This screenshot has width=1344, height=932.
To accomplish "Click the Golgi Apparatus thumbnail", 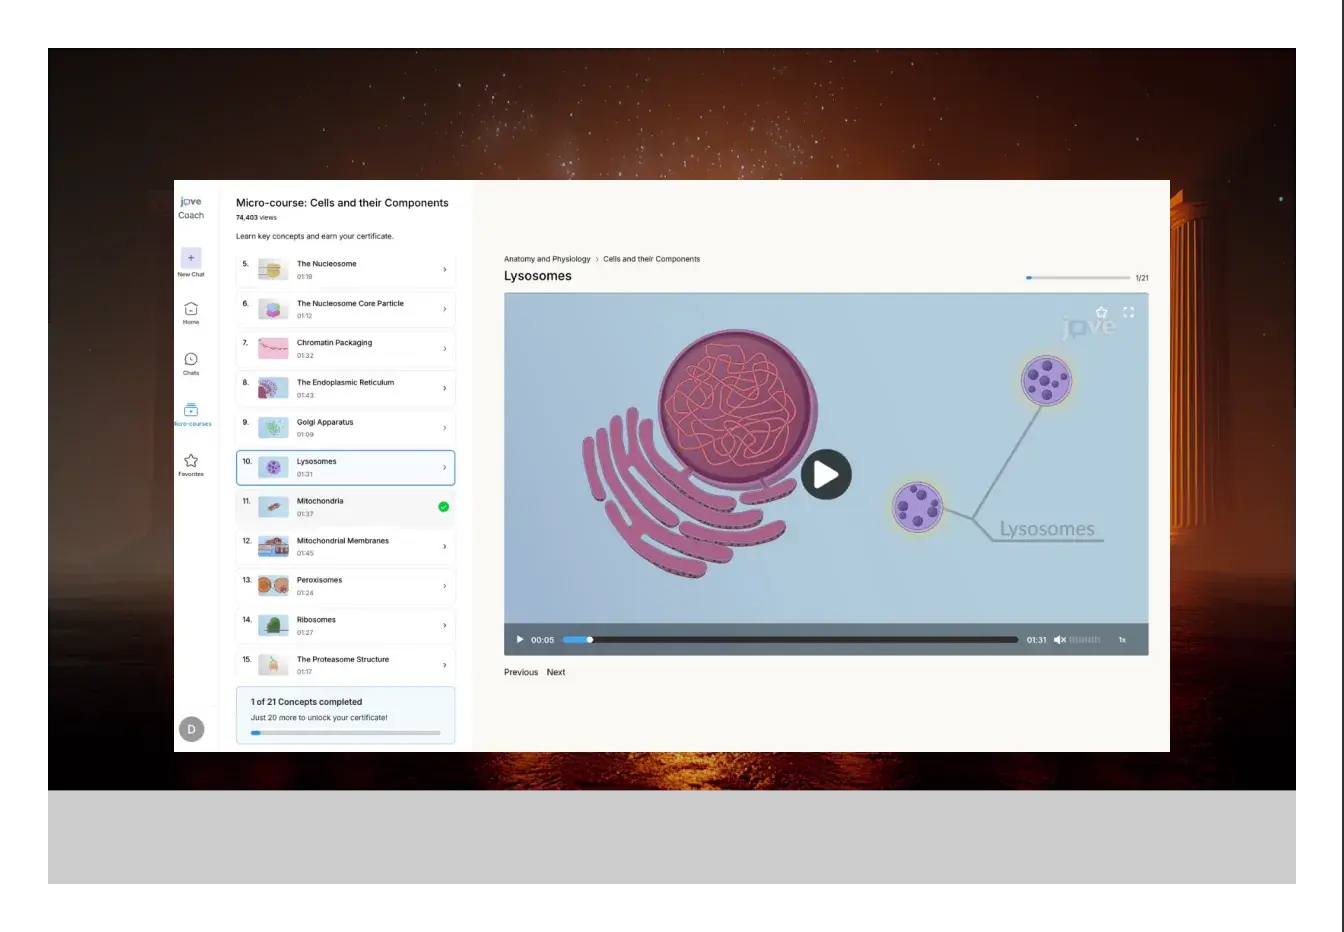I will pyautogui.click(x=273, y=428).
